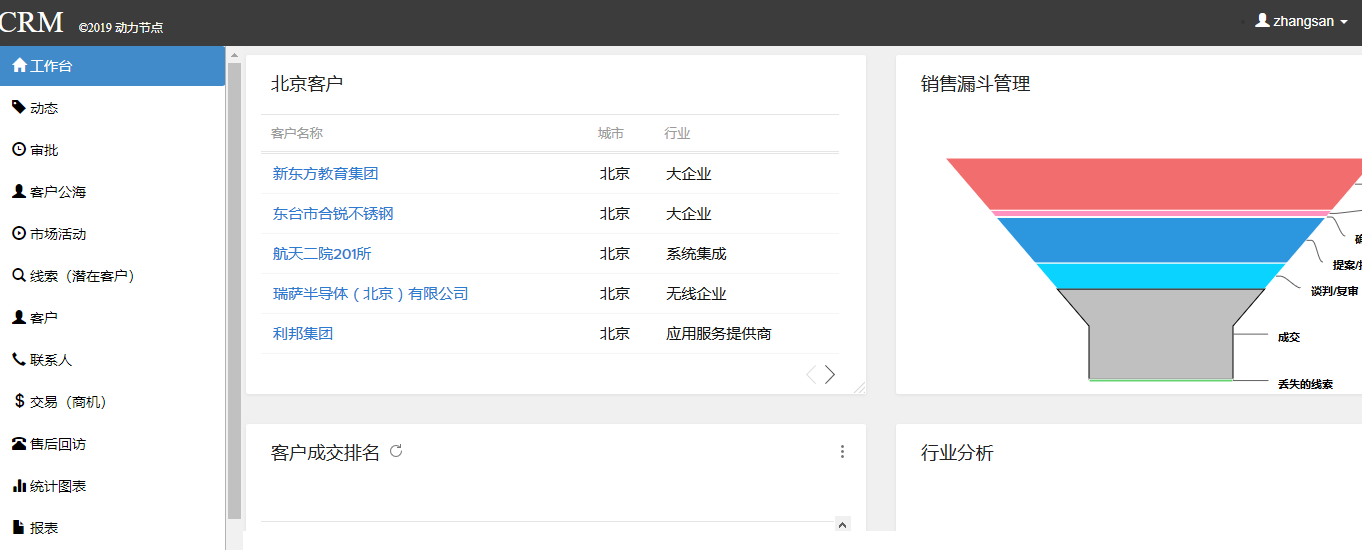
Task: Click the clock icon next to 审批
Action: [19, 150]
